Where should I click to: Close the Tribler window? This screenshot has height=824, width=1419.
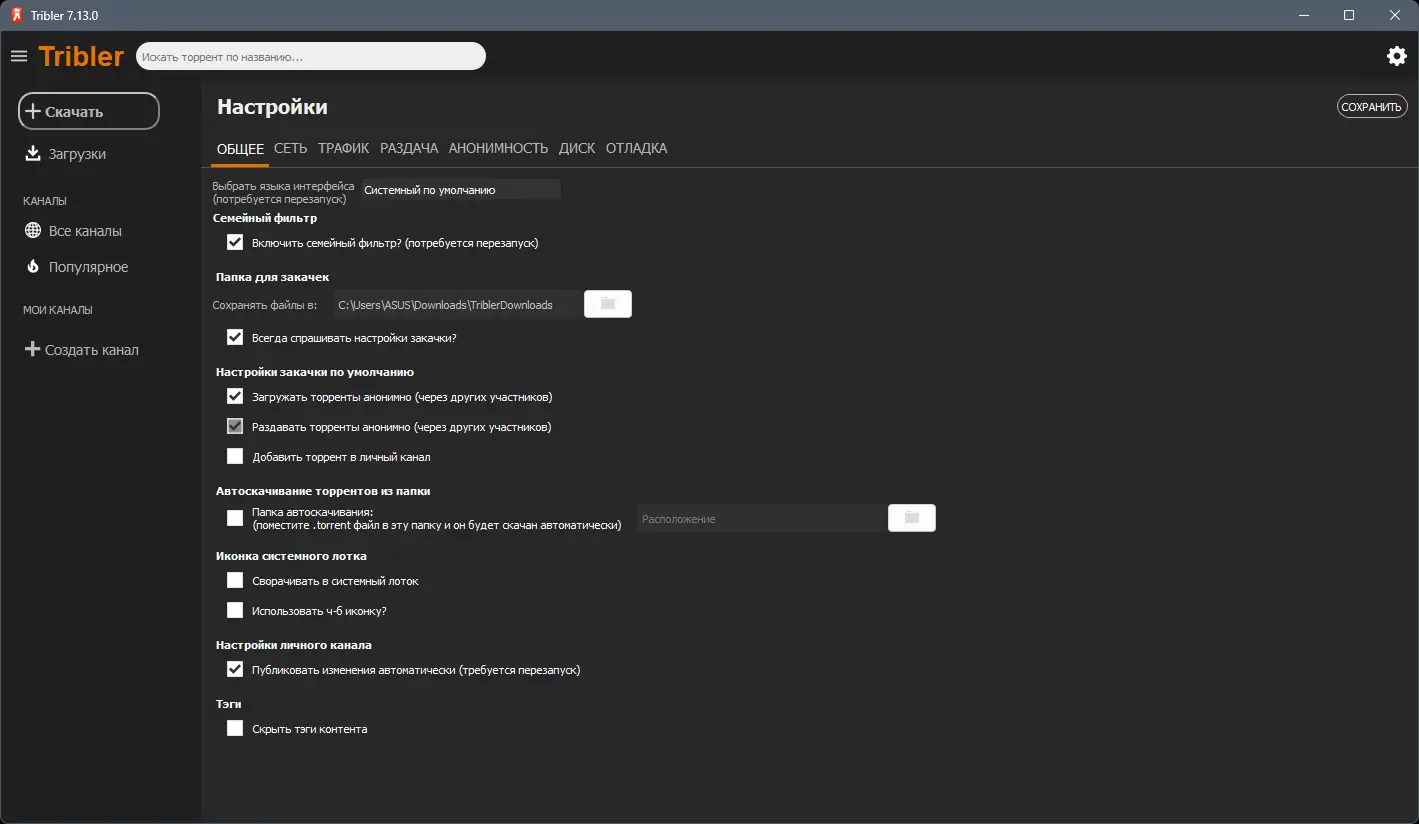1395,15
